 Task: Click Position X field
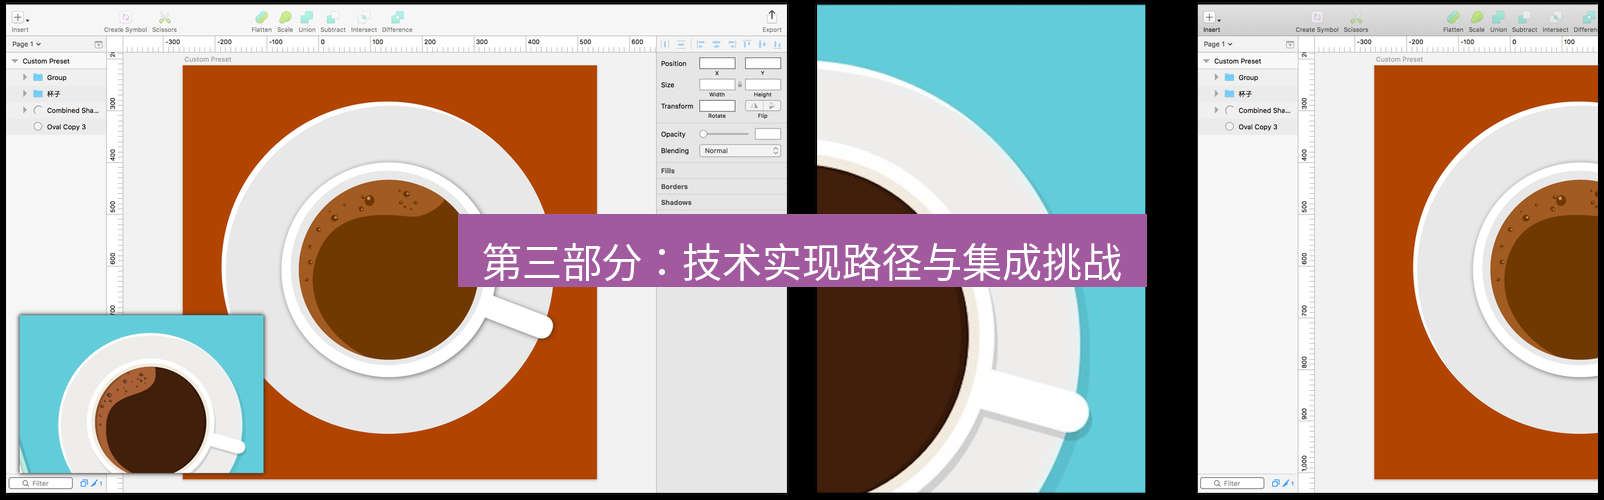(717, 63)
